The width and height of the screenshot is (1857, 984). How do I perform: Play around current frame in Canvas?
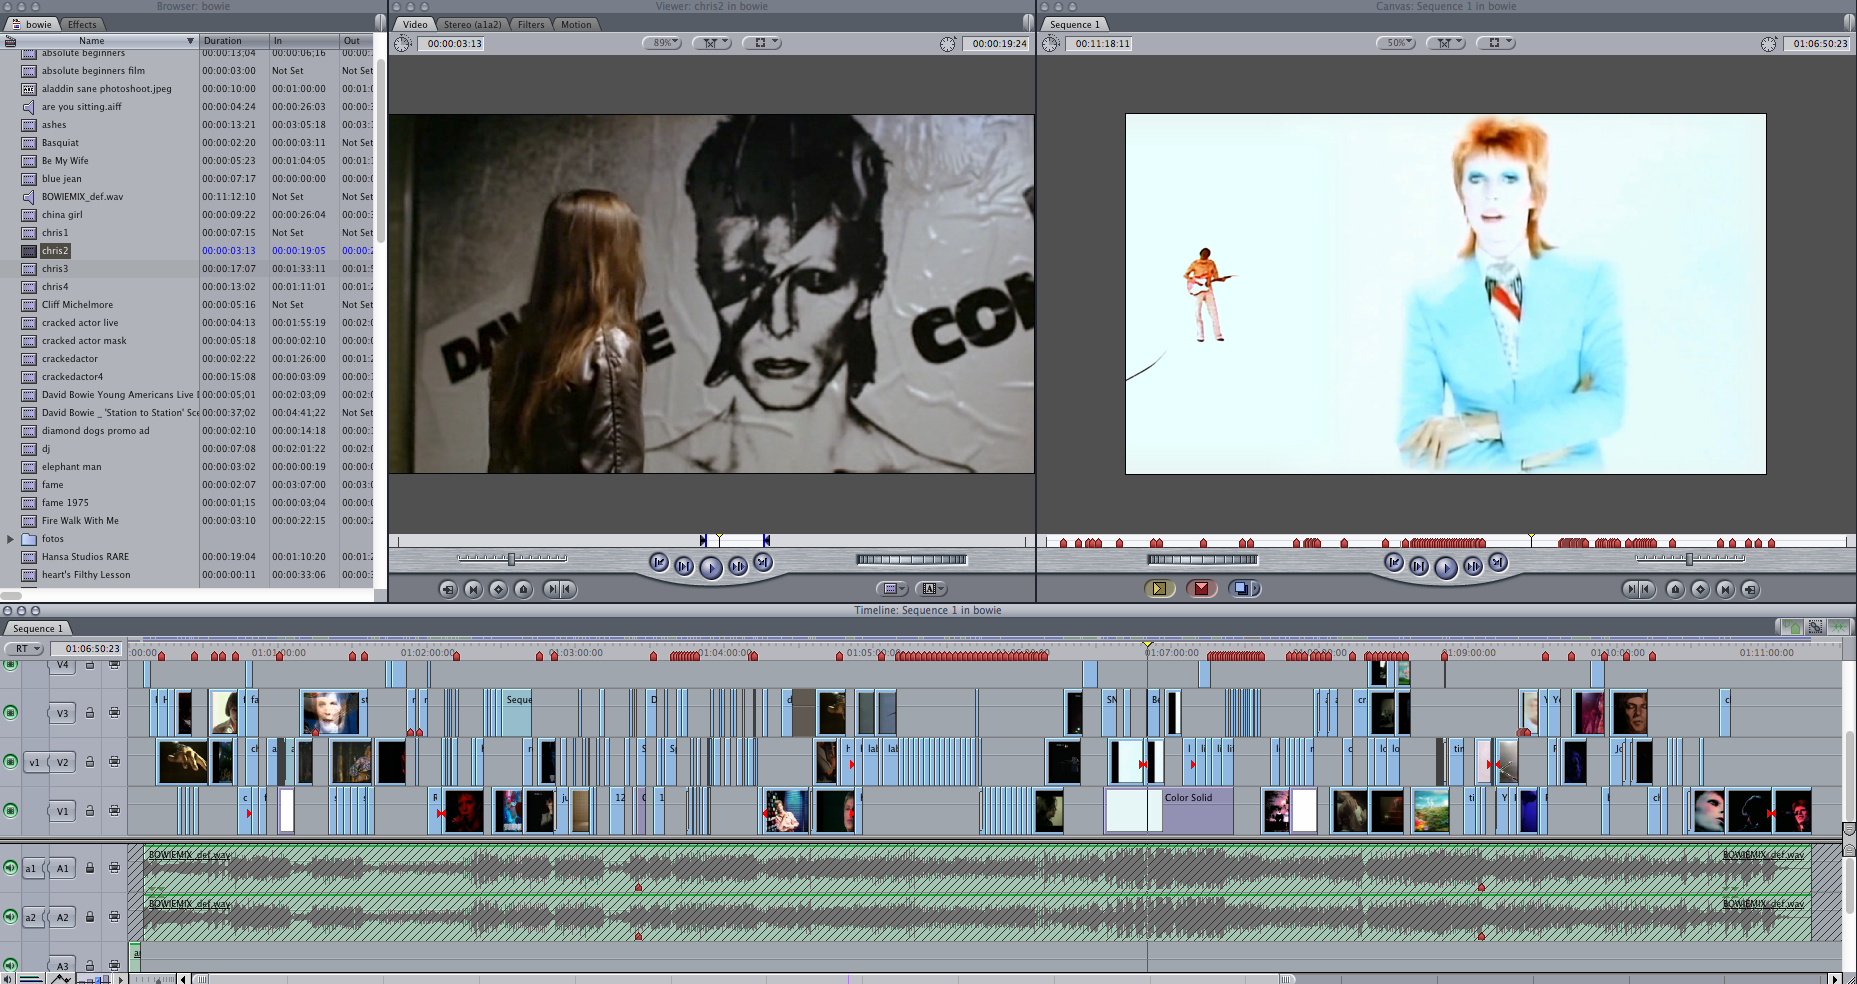(x=1473, y=566)
